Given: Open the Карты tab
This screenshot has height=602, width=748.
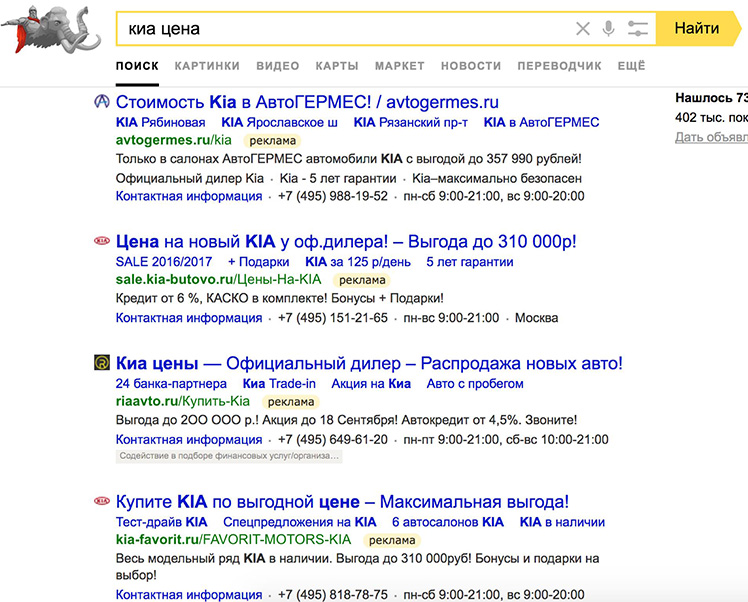Looking at the screenshot, I should click(x=337, y=66).
